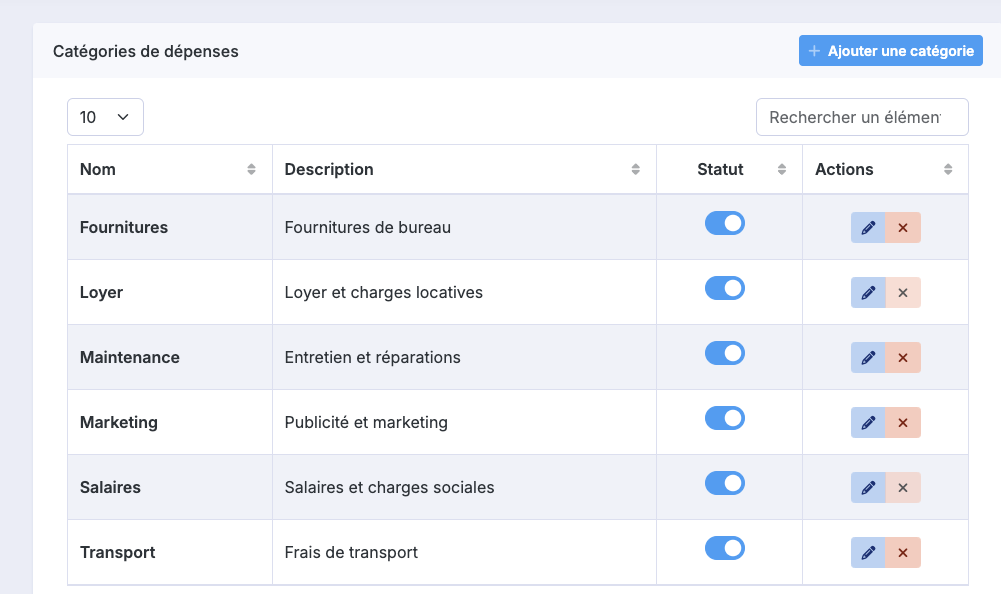This screenshot has width=1001, height=594.
Task: Click the Ajouter une catégorie button
Action: 891,50
